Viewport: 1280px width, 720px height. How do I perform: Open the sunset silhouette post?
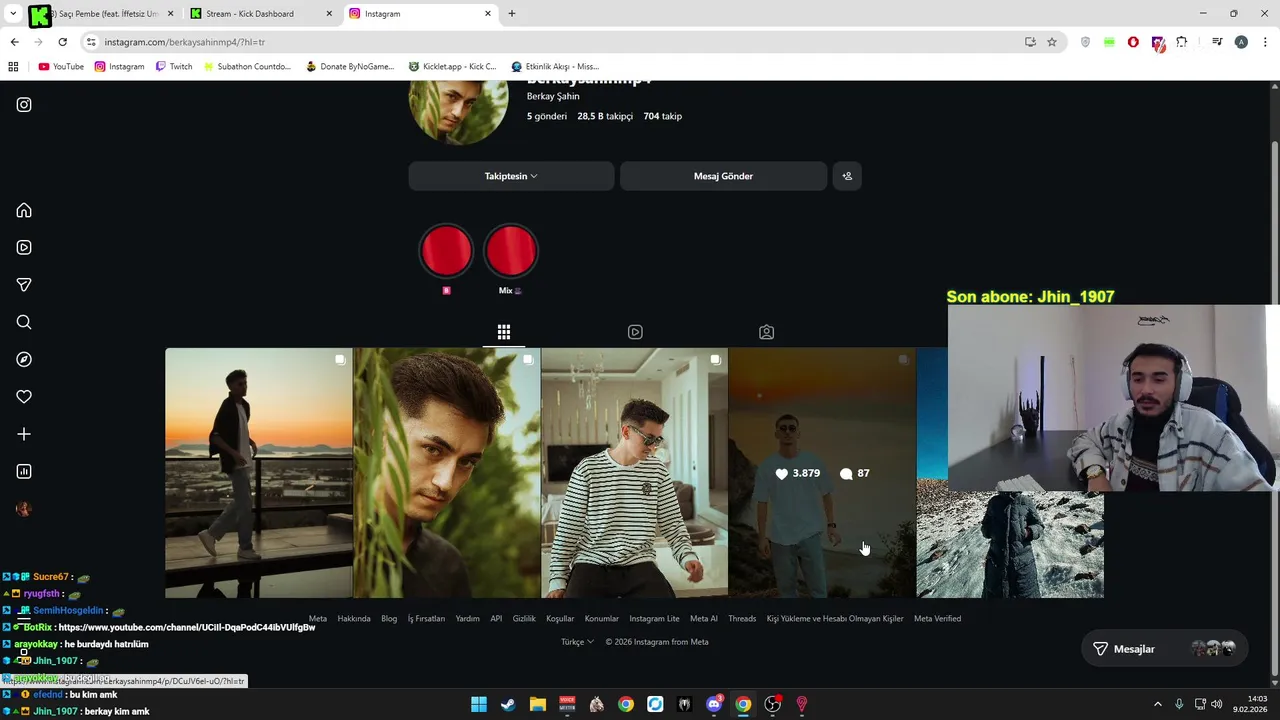click(x=258, y=473)
